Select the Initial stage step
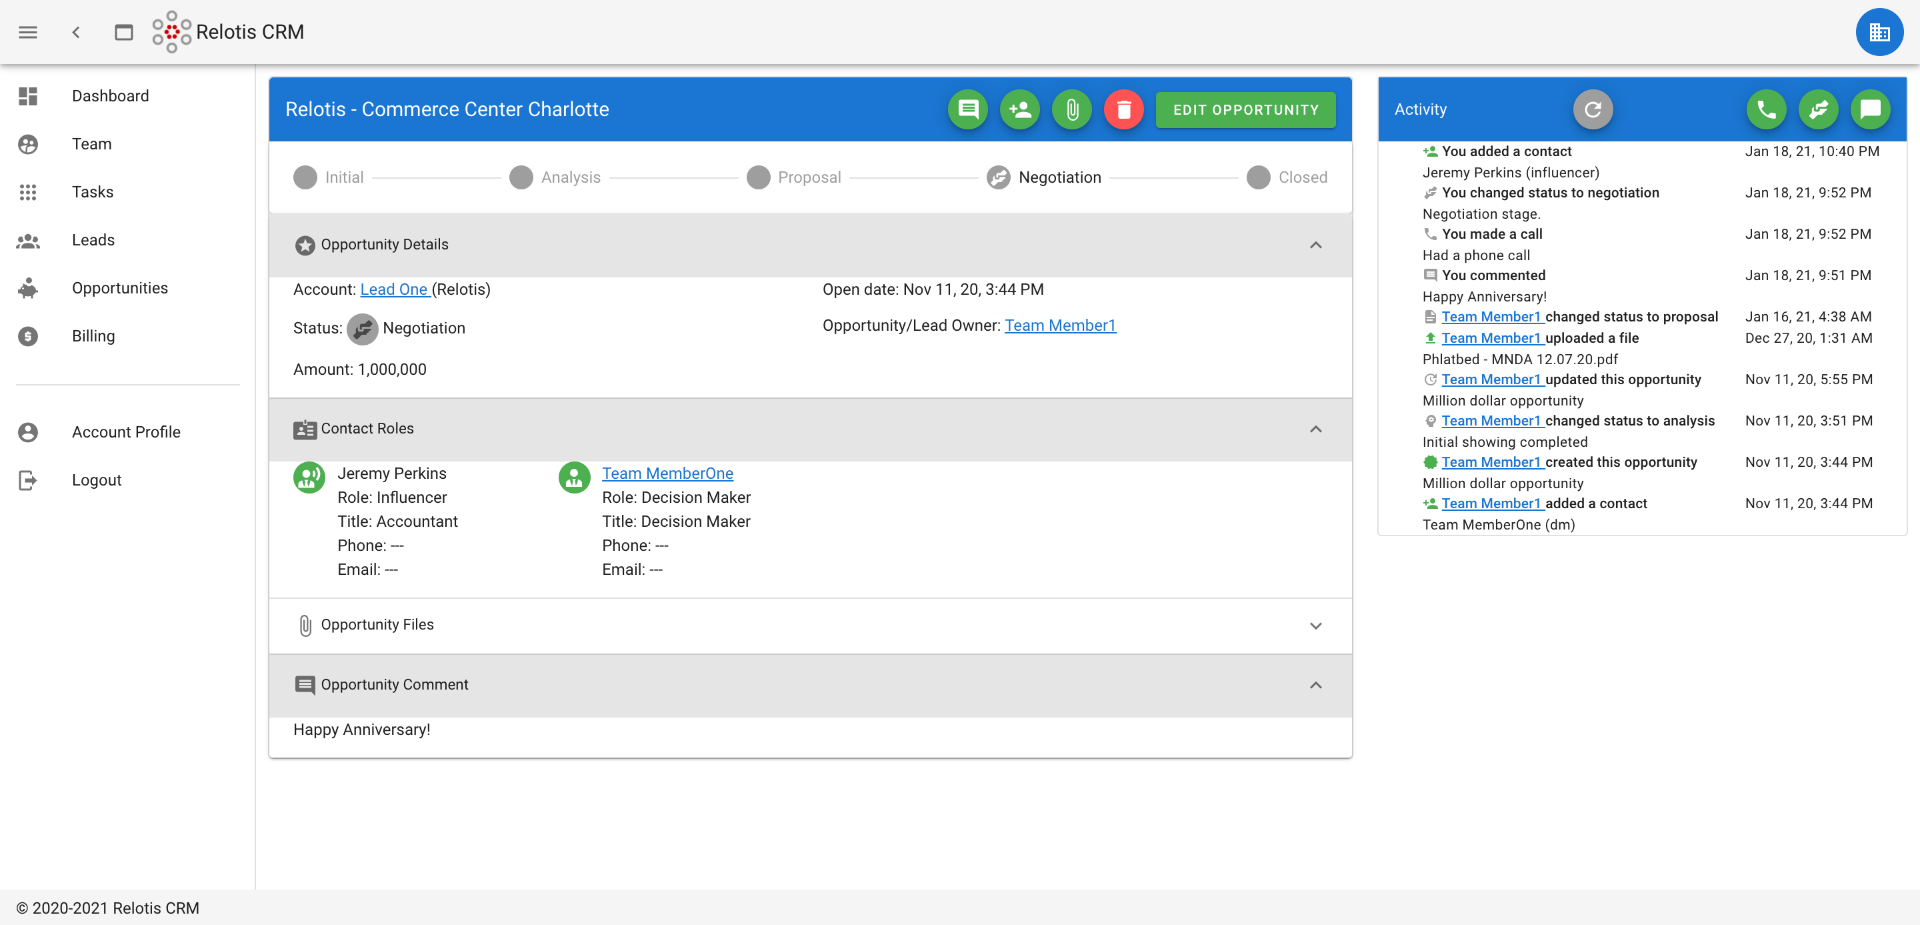1920x925 pixels. [x=329, y=177]
